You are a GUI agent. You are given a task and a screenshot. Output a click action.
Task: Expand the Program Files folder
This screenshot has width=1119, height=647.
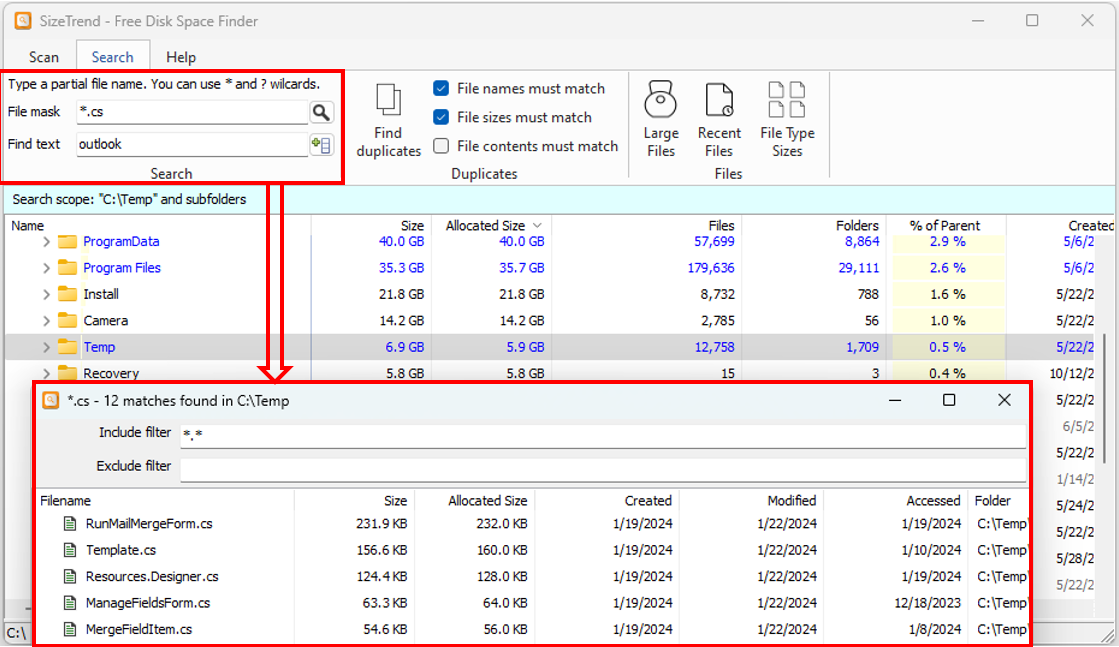pyautogui.click(x=46, y=268)
